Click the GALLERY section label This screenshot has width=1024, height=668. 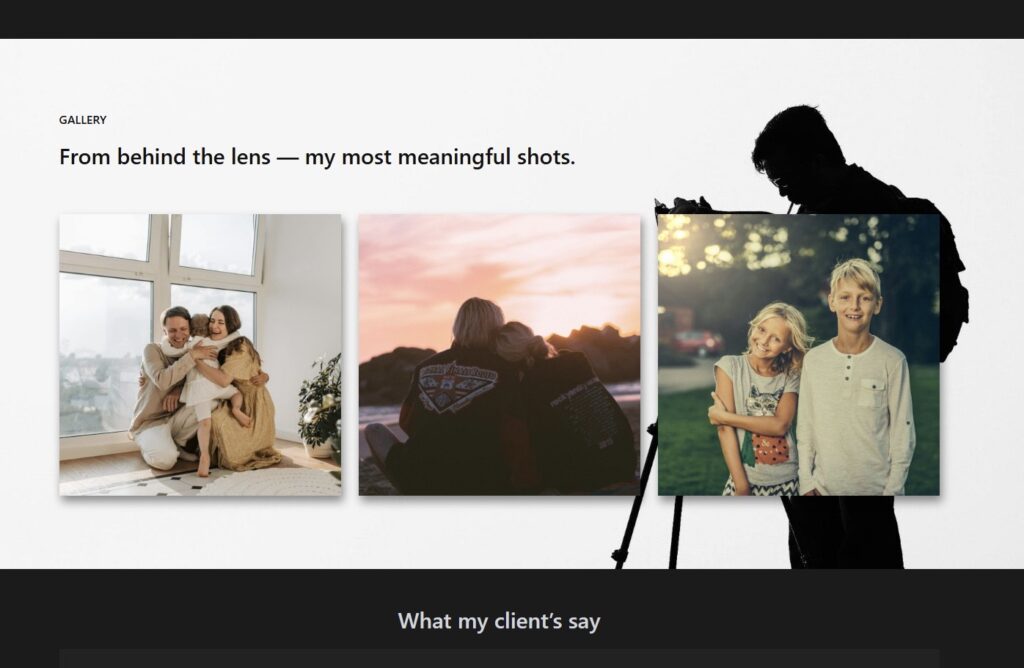[x=83, y=120]
